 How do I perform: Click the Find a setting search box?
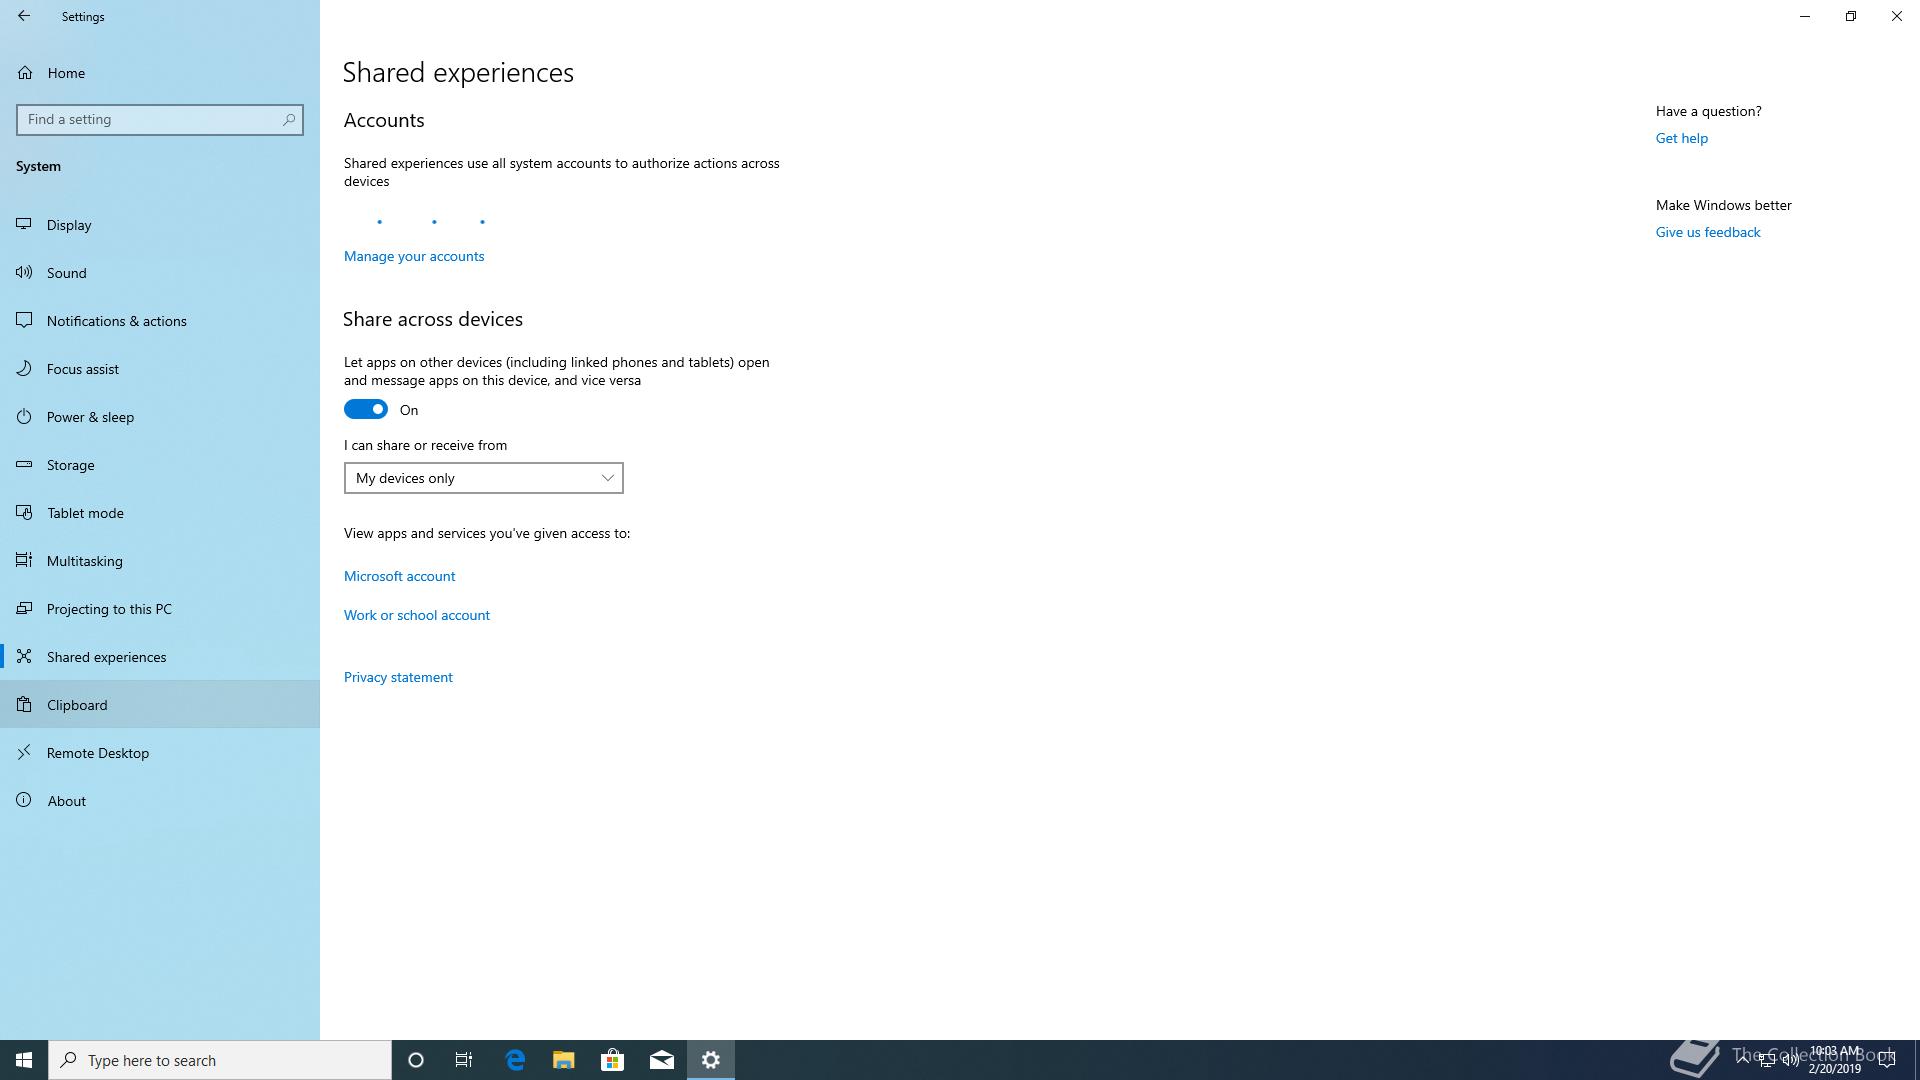(x=160, y=119)
